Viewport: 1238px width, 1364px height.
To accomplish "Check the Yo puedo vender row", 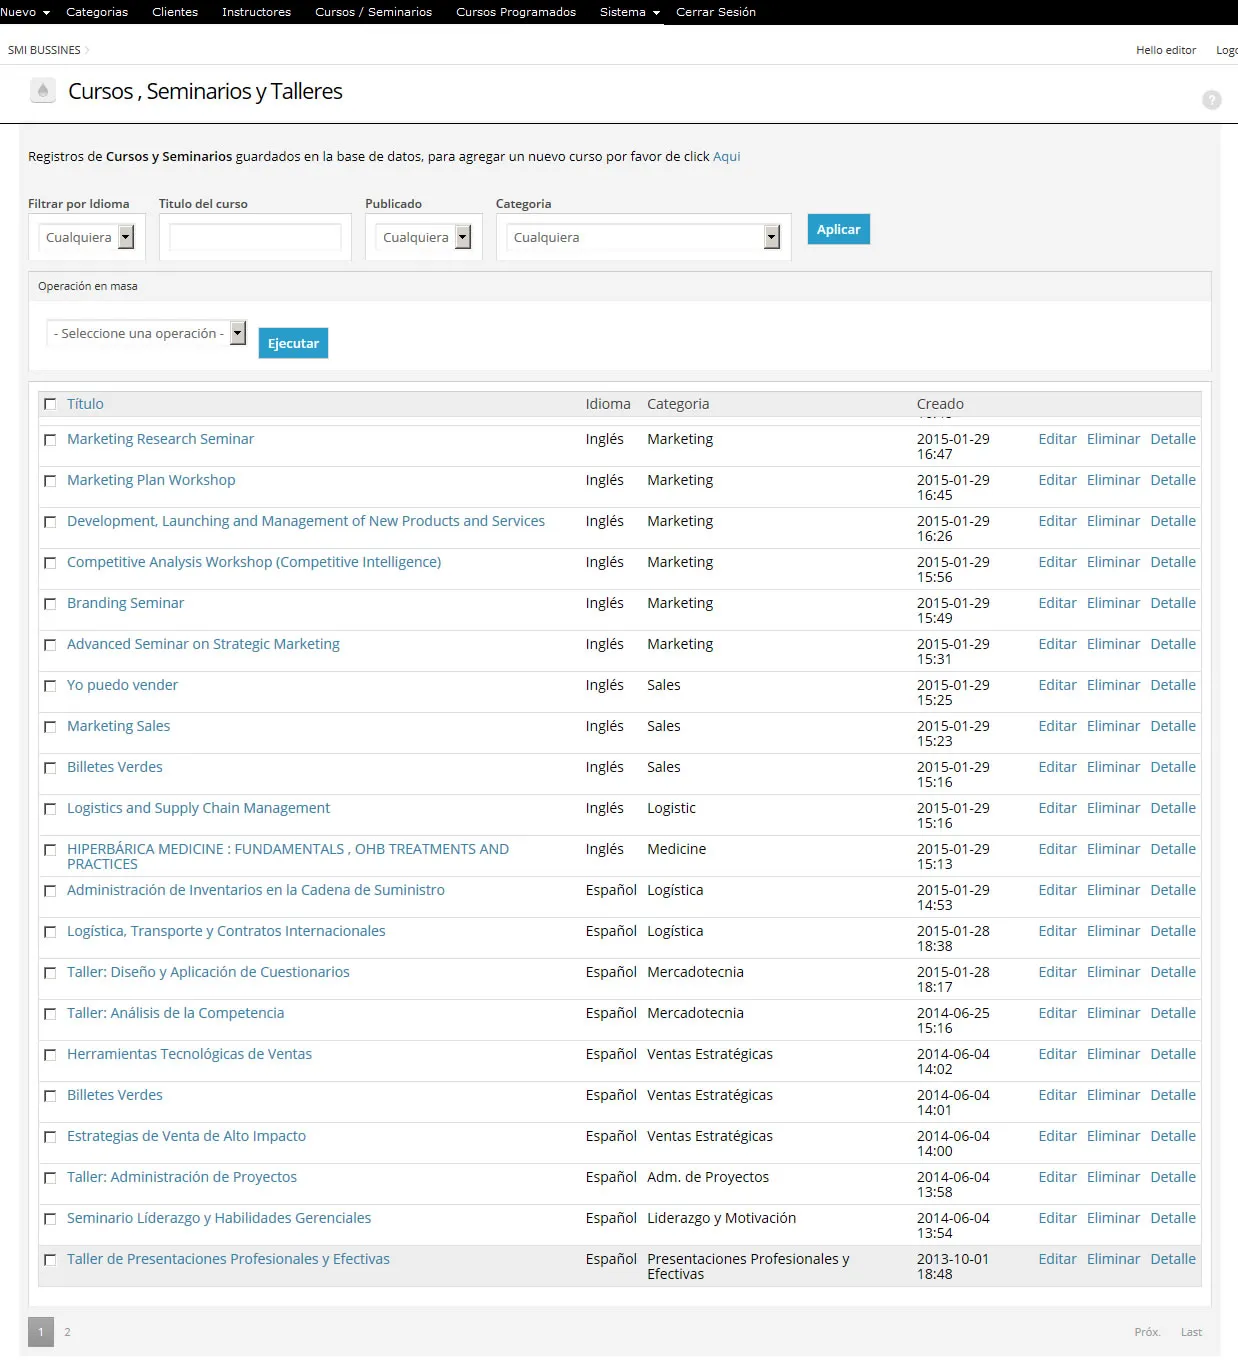I will (x=50, y=686).
